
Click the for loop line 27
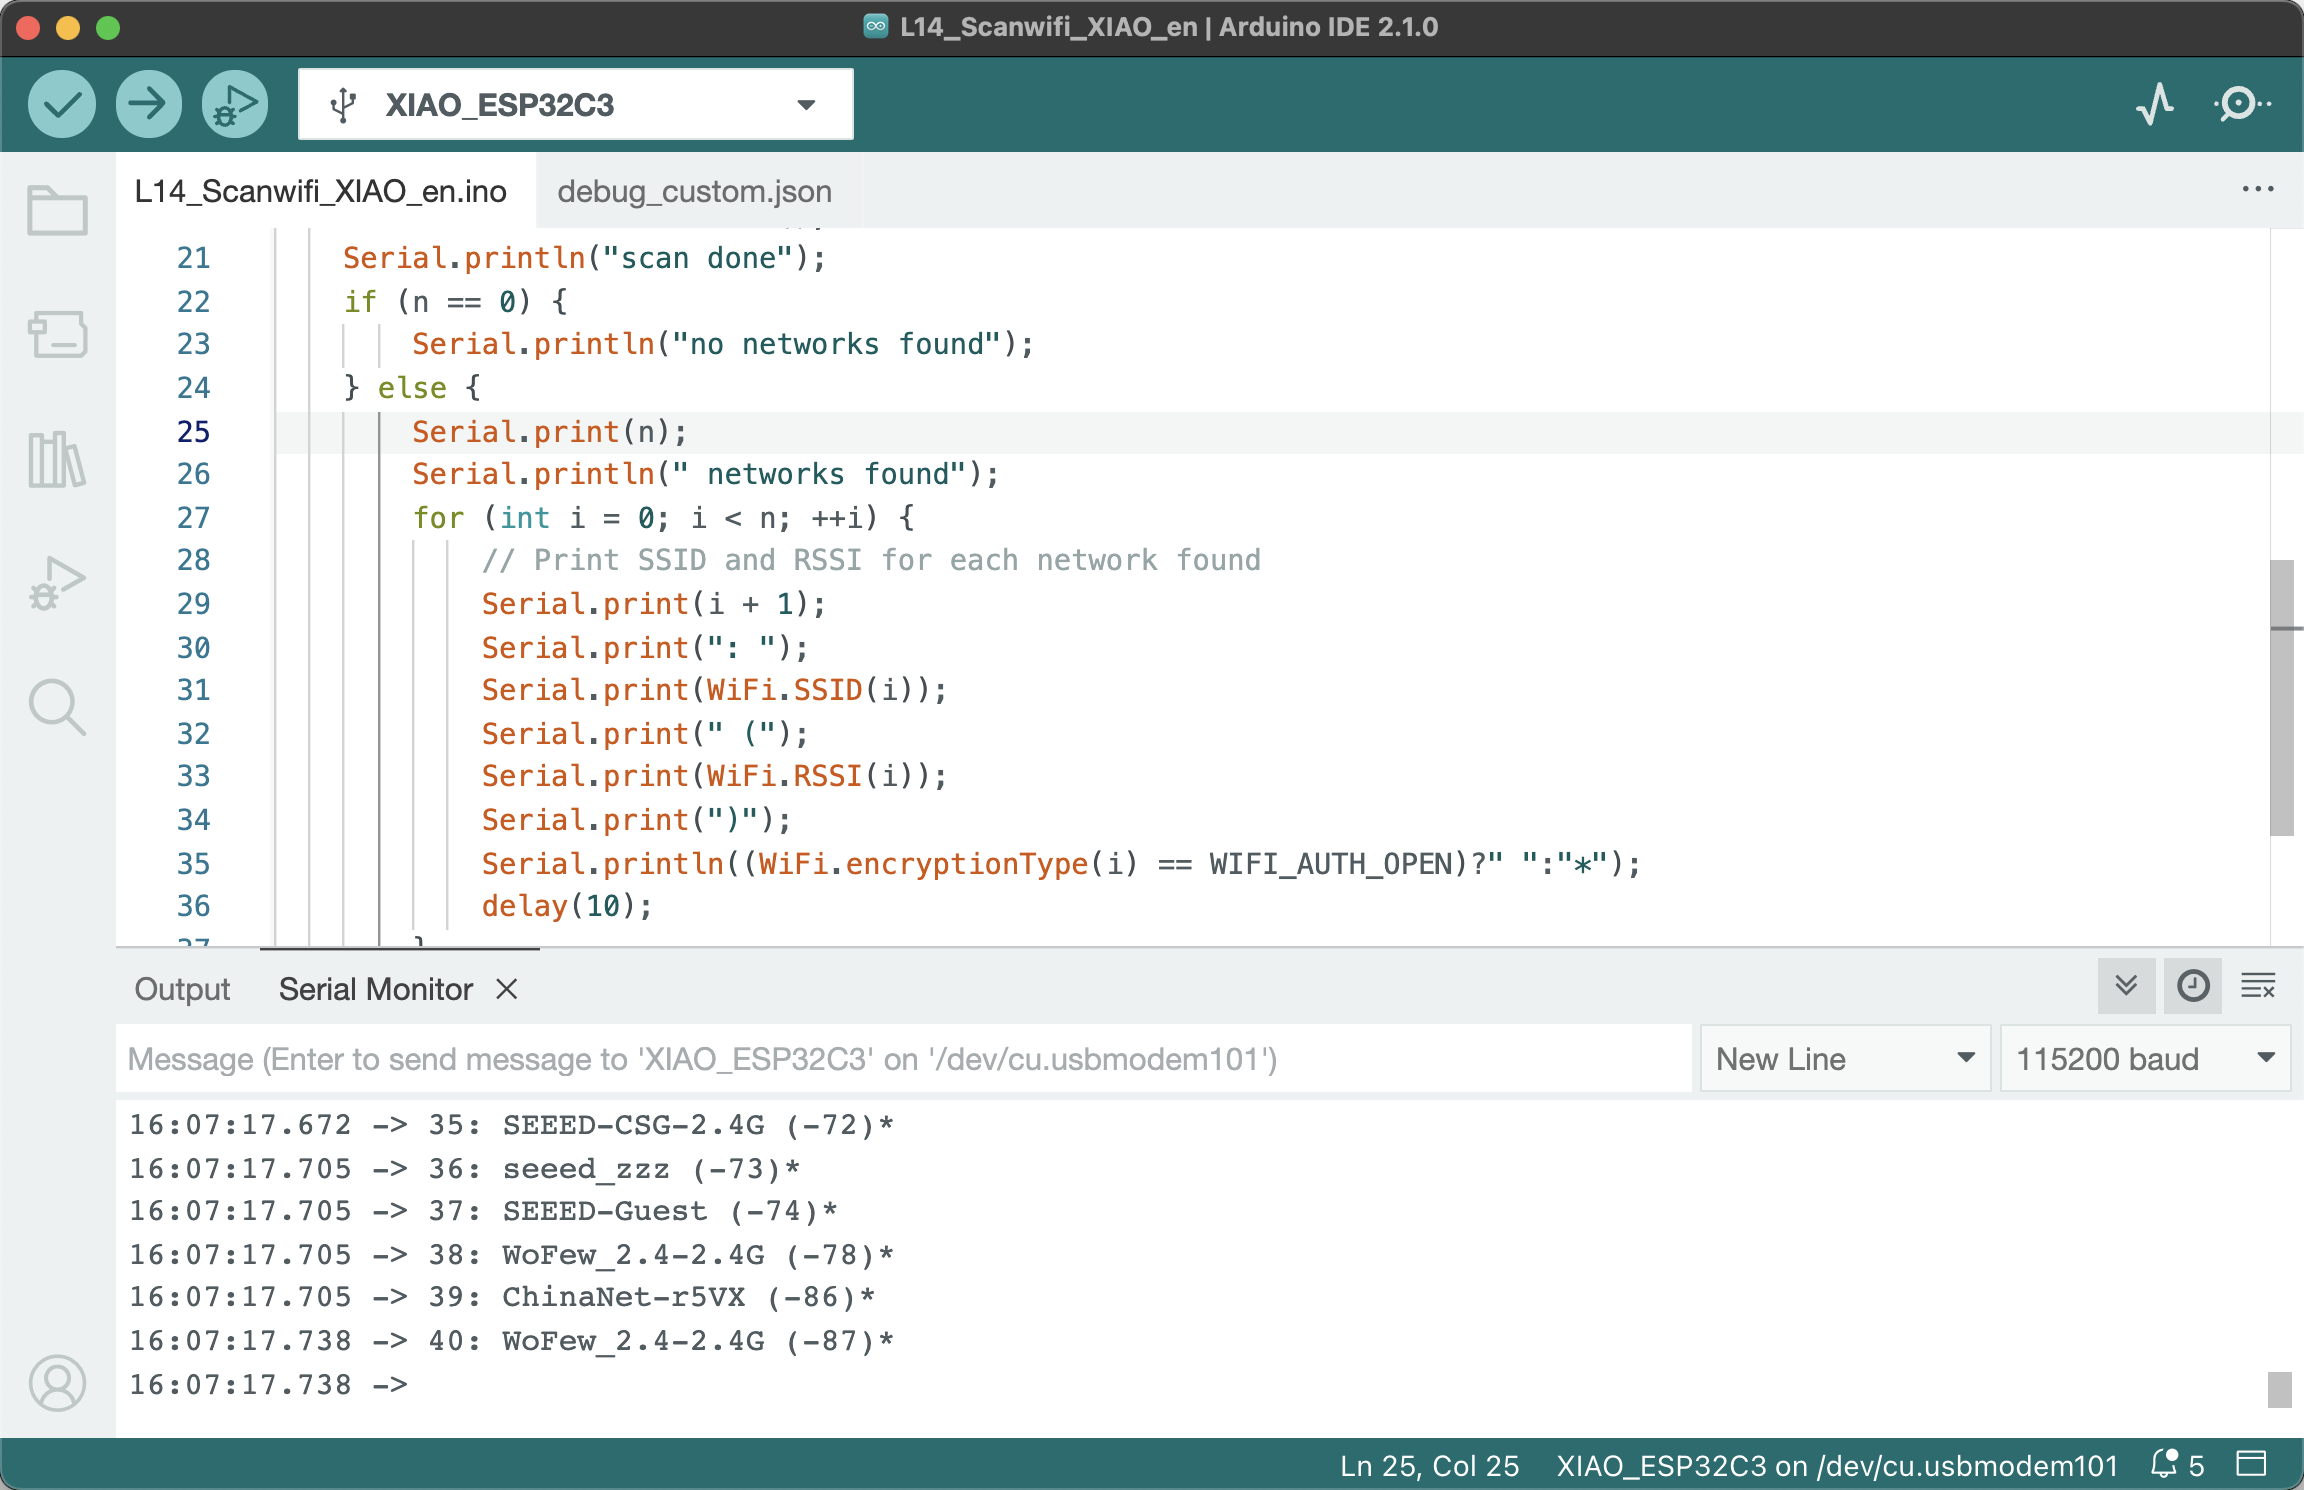664,518
